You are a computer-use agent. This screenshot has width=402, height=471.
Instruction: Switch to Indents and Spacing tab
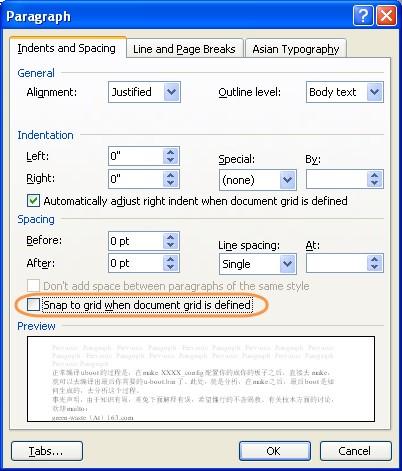tap(67, 48)
